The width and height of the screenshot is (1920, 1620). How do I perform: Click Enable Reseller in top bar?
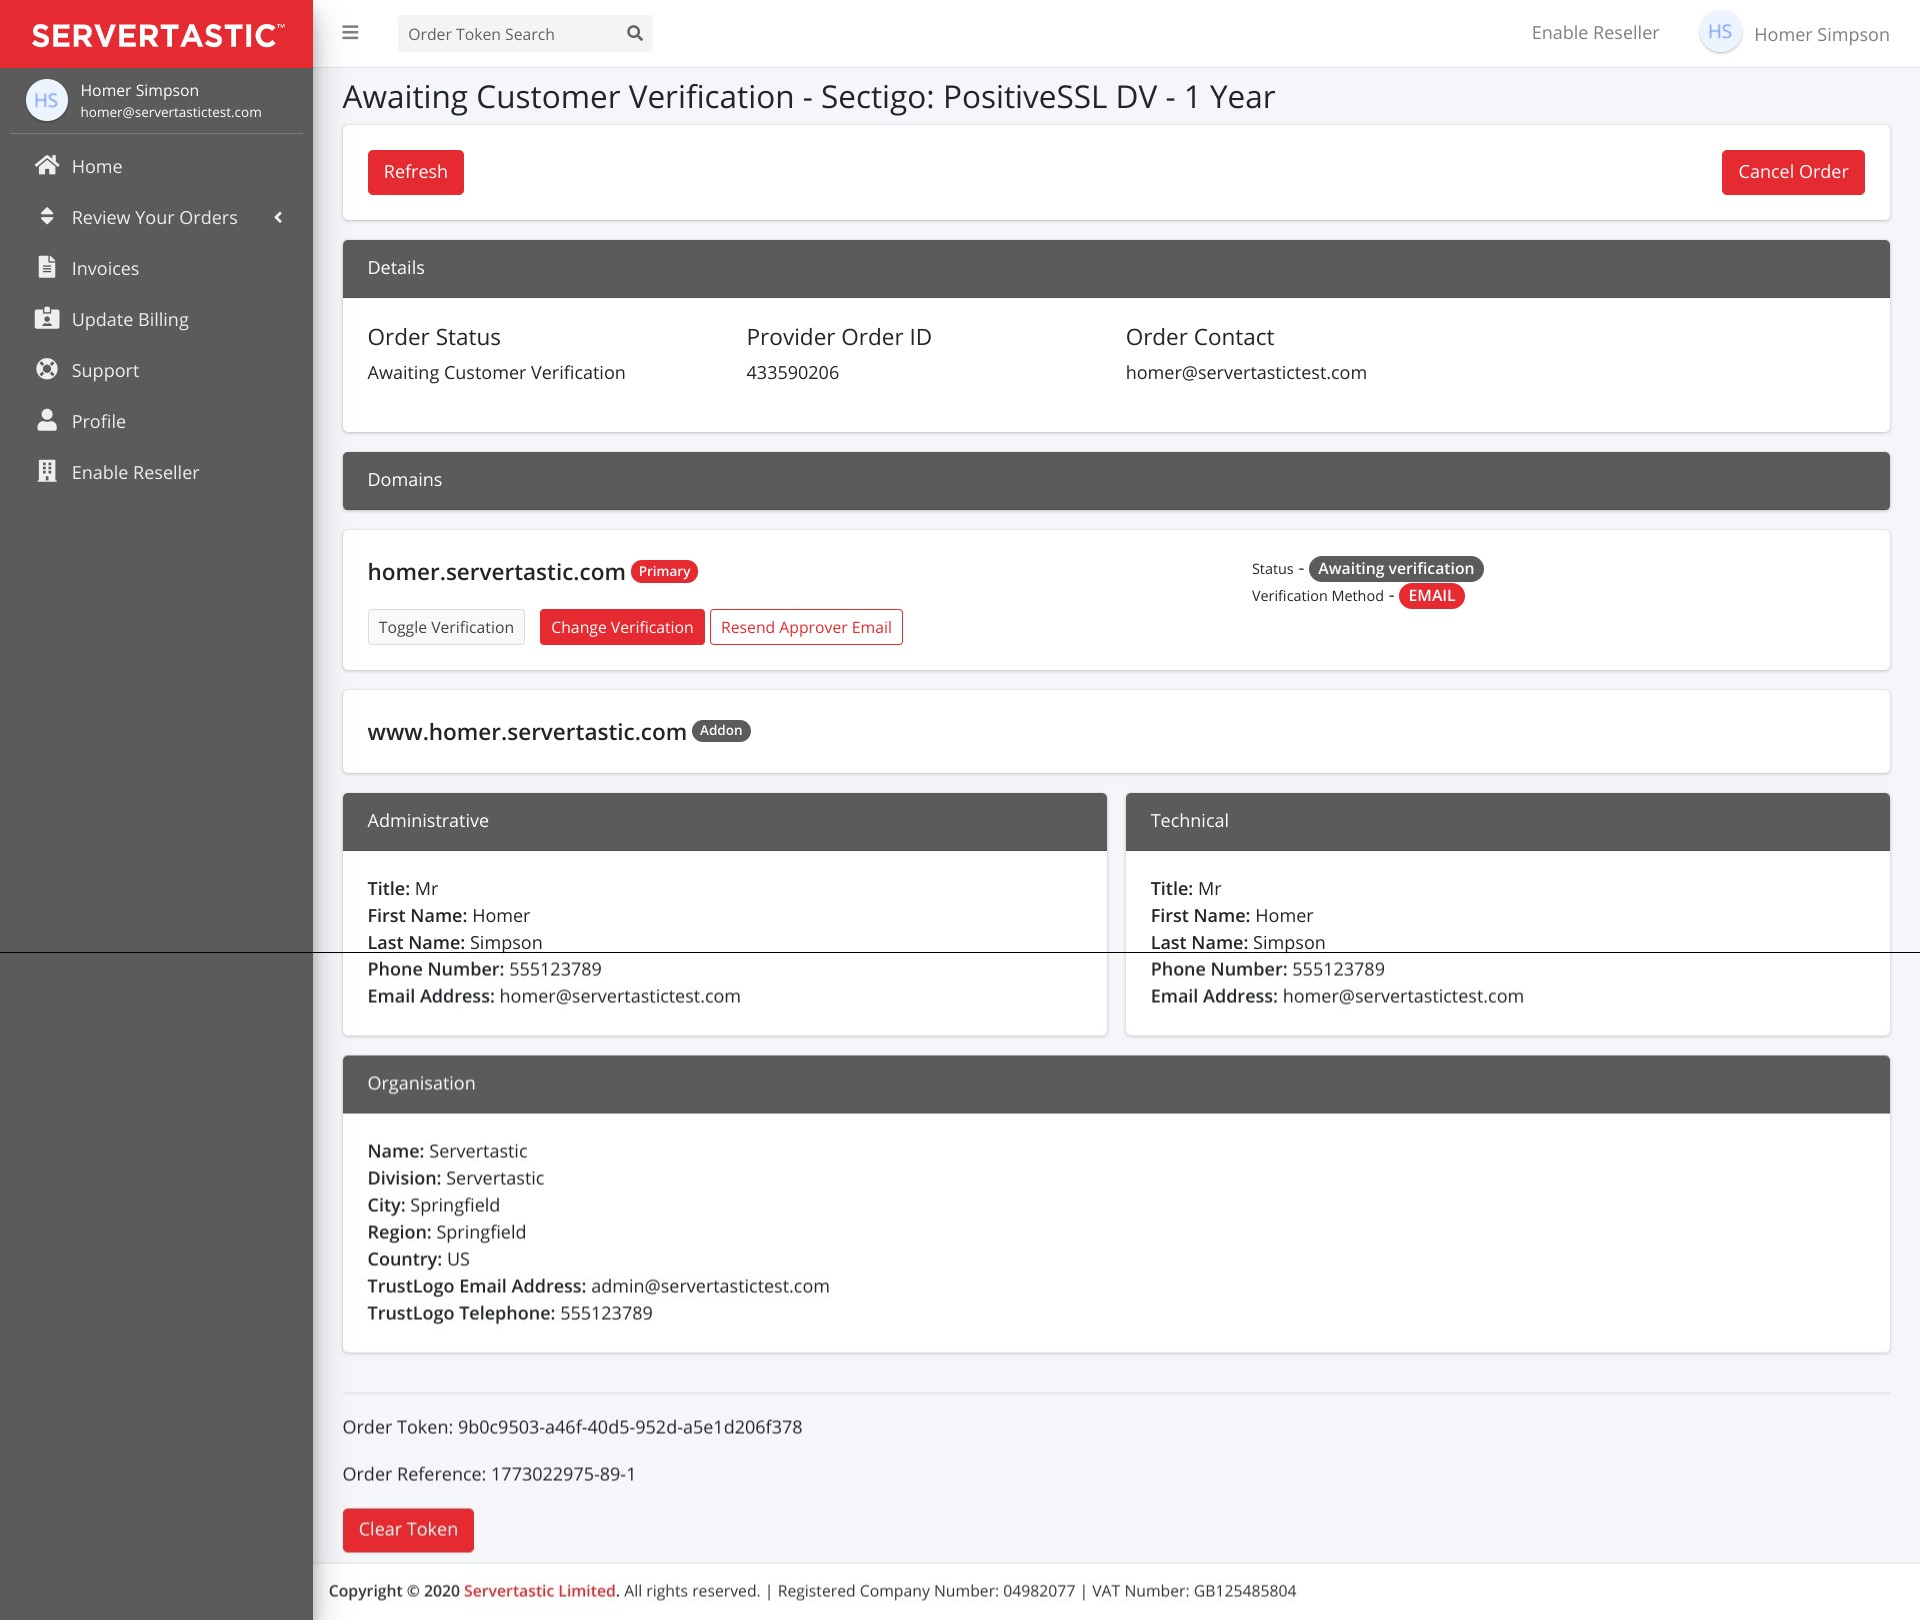click(1594, 33)
